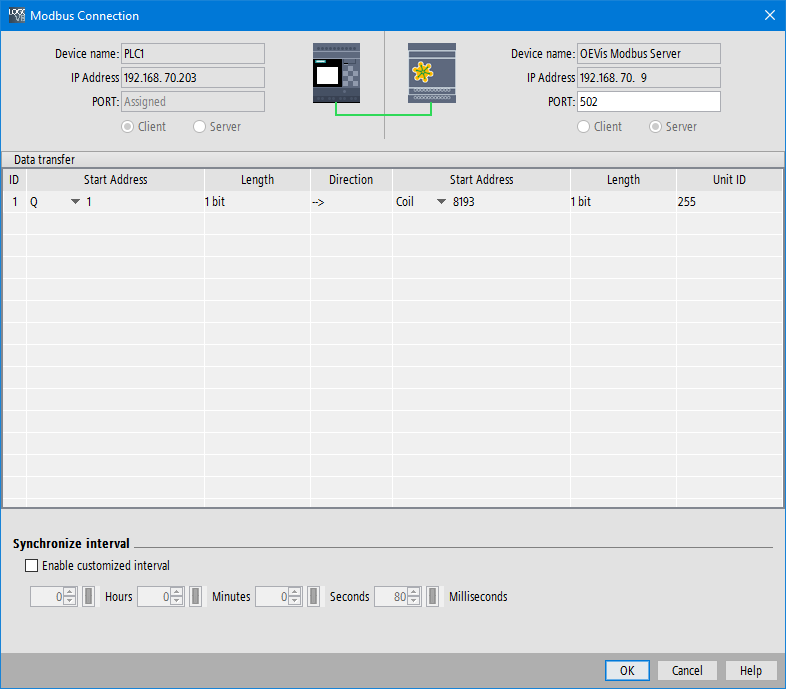Click the Modbus server device image
The height and width of the screenshot is (689, 786).
pos(431,73)
